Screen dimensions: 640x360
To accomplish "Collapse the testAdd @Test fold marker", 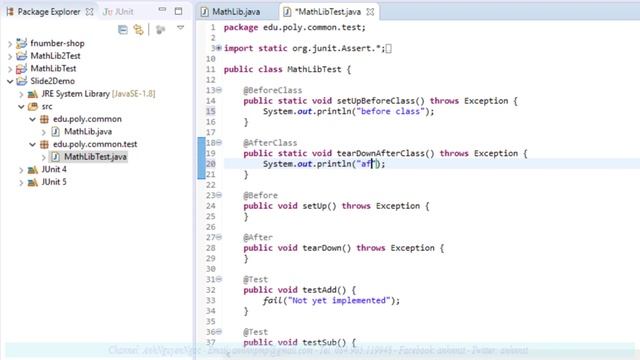I will coord(219,279).
